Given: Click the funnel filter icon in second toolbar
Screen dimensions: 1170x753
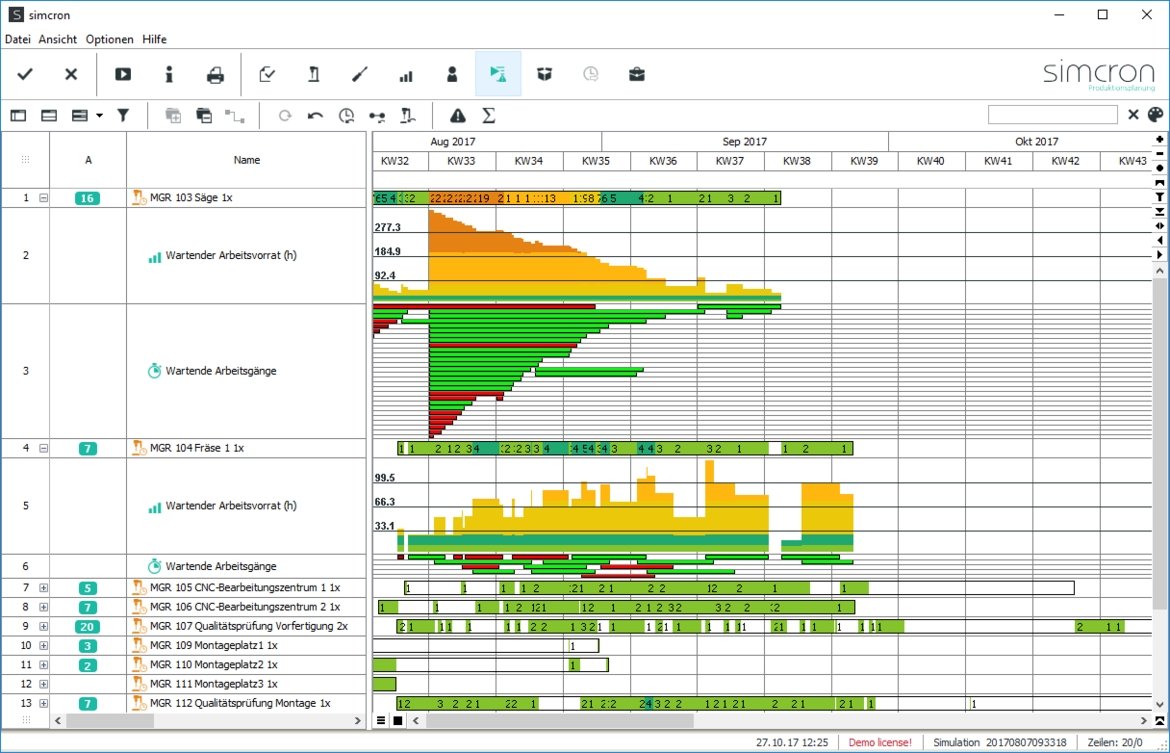Looking at the screenshot, I should tap(123, 115).
